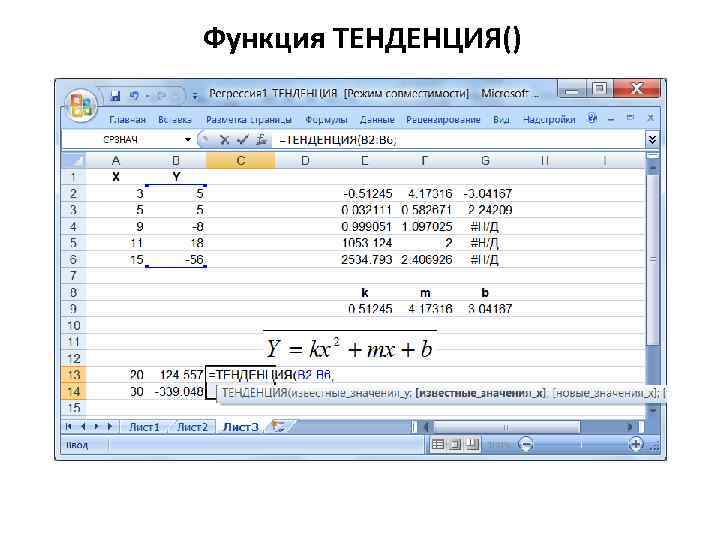The image size is (720, 540).
Task: Open Insert Function fx dialog
Action: click(x=261, y=140)
